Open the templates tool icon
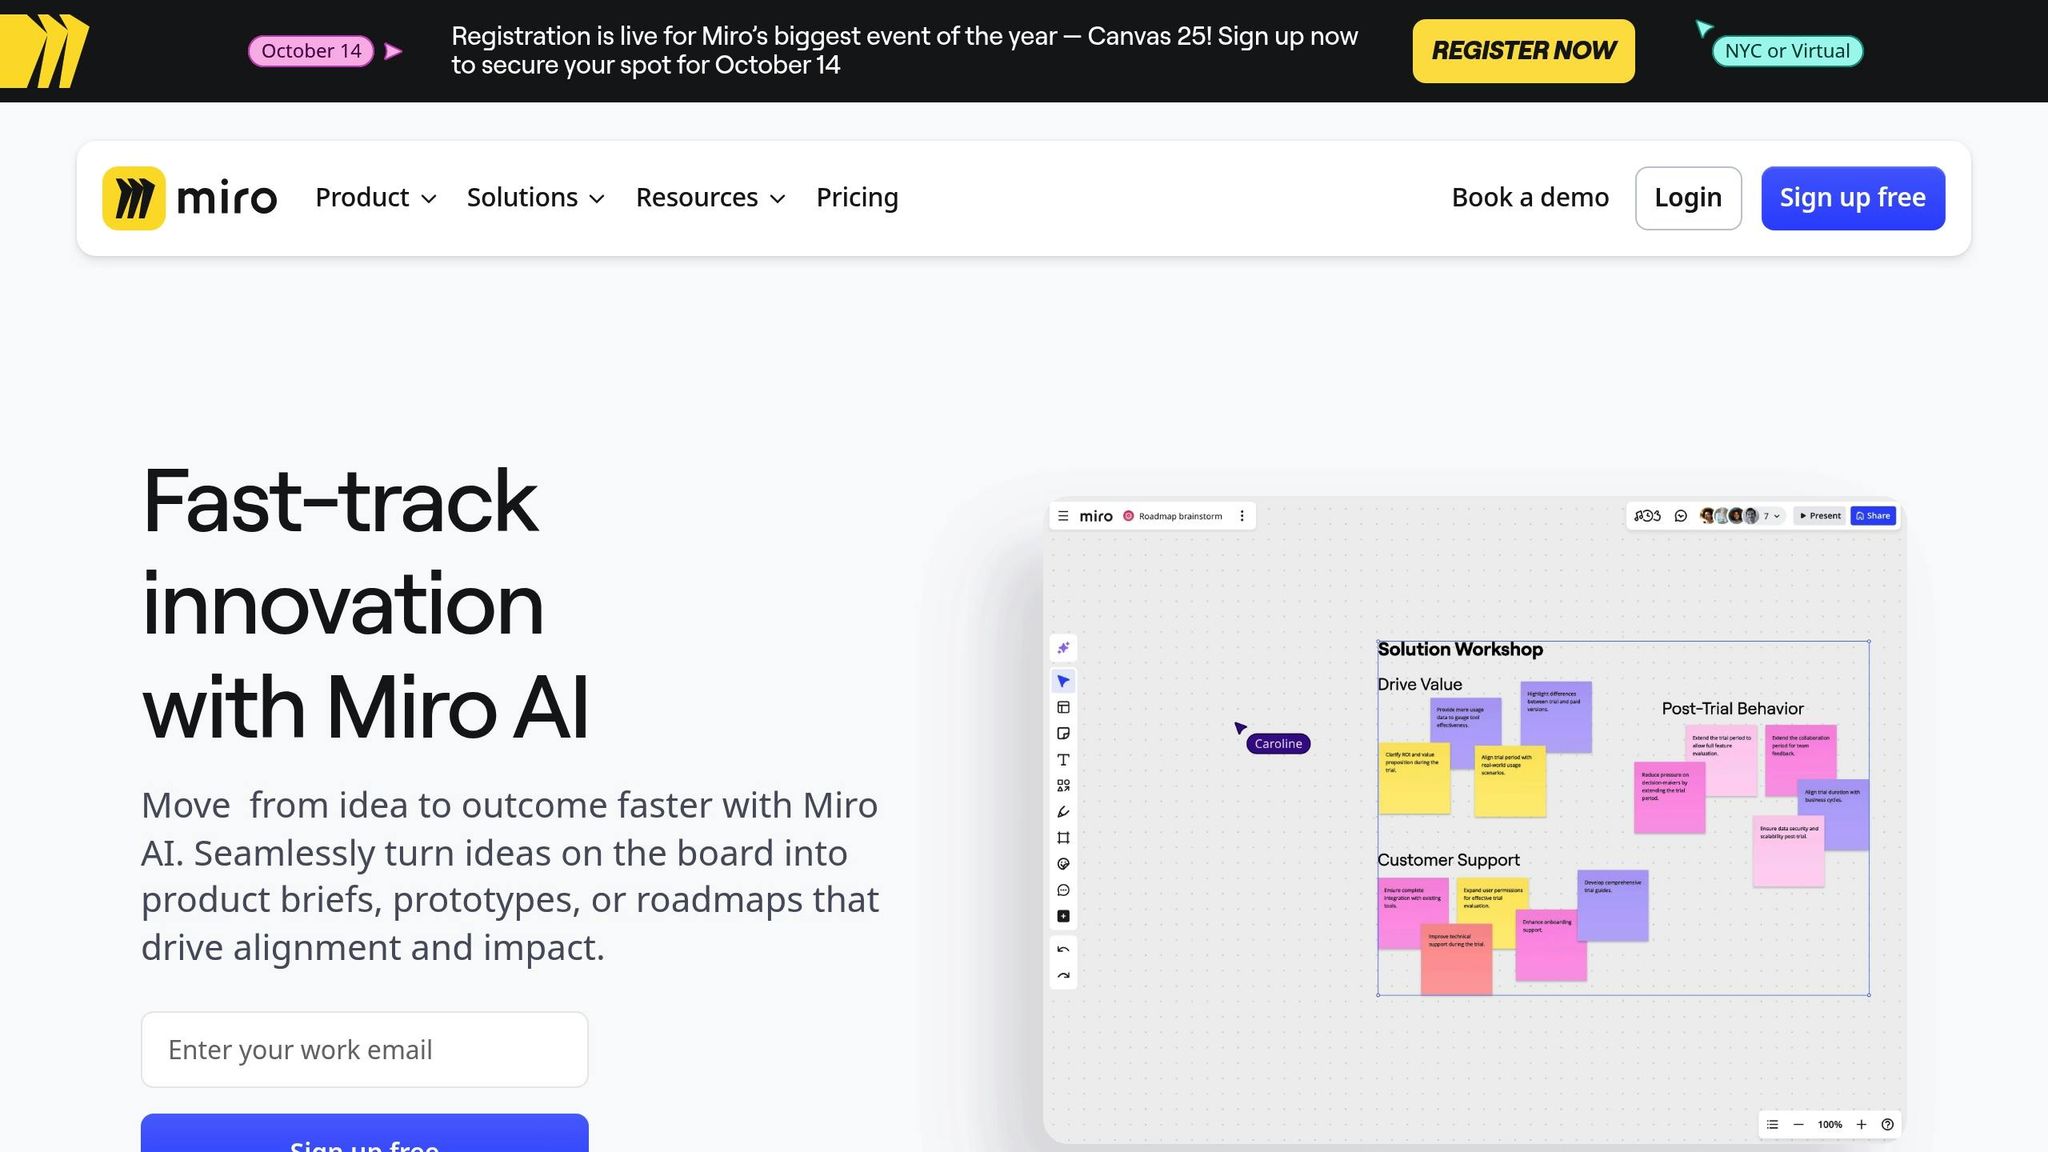Viewport: 2048px width, 1152px height. pos(1063,708)
